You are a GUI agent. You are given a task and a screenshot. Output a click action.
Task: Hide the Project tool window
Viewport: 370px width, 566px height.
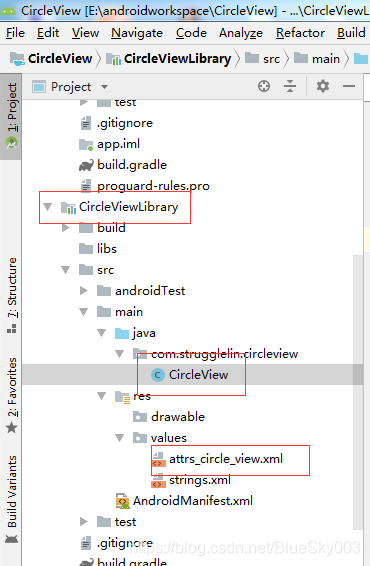click(349, 86)
